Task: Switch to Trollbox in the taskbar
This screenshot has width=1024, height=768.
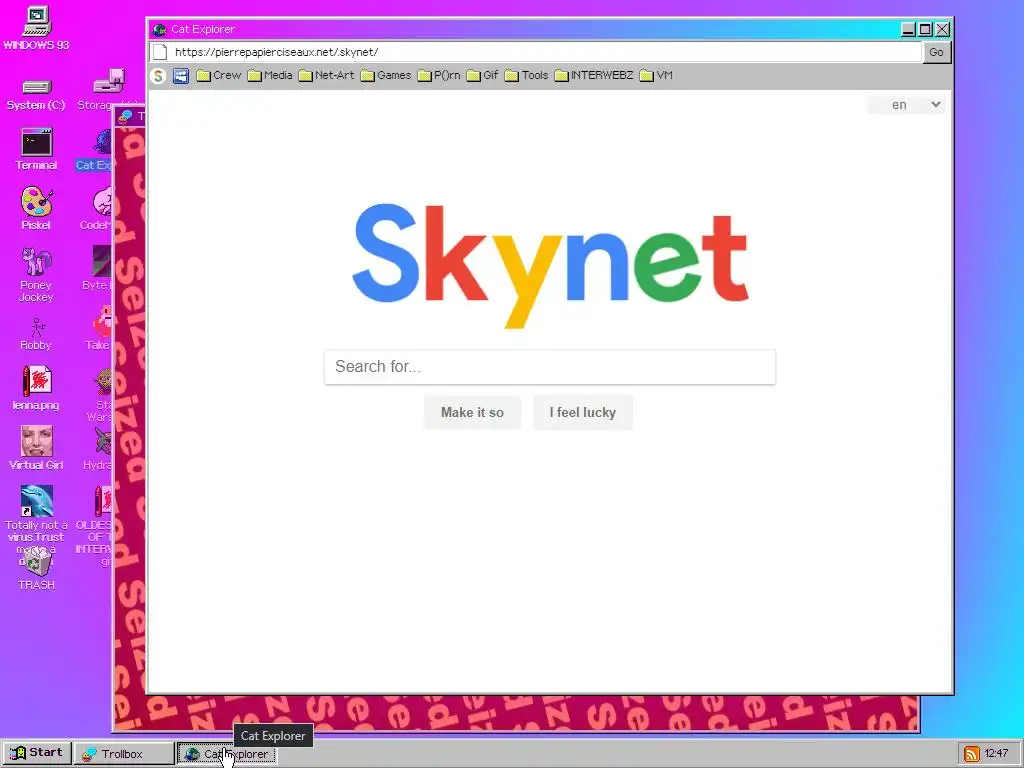Action: click(x=123, y=754)
